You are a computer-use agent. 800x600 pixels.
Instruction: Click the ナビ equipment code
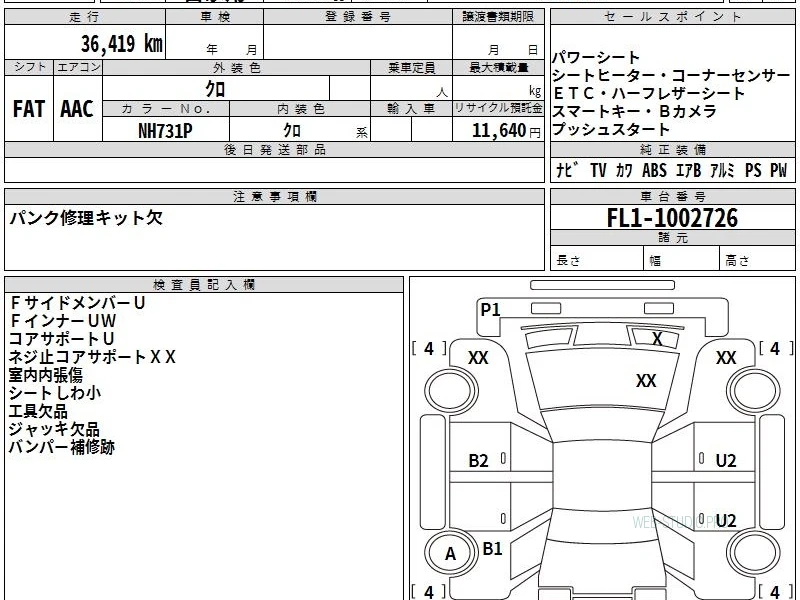566,170
